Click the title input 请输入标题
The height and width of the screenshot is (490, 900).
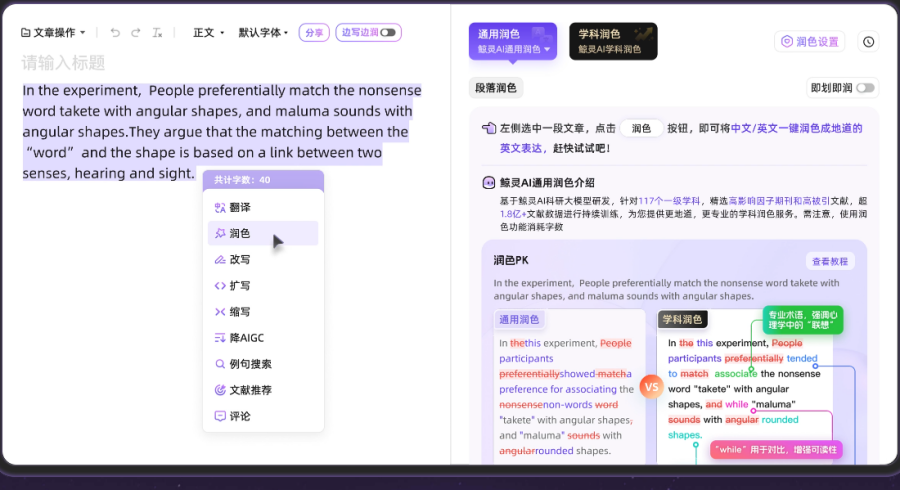tap(63, 63)
